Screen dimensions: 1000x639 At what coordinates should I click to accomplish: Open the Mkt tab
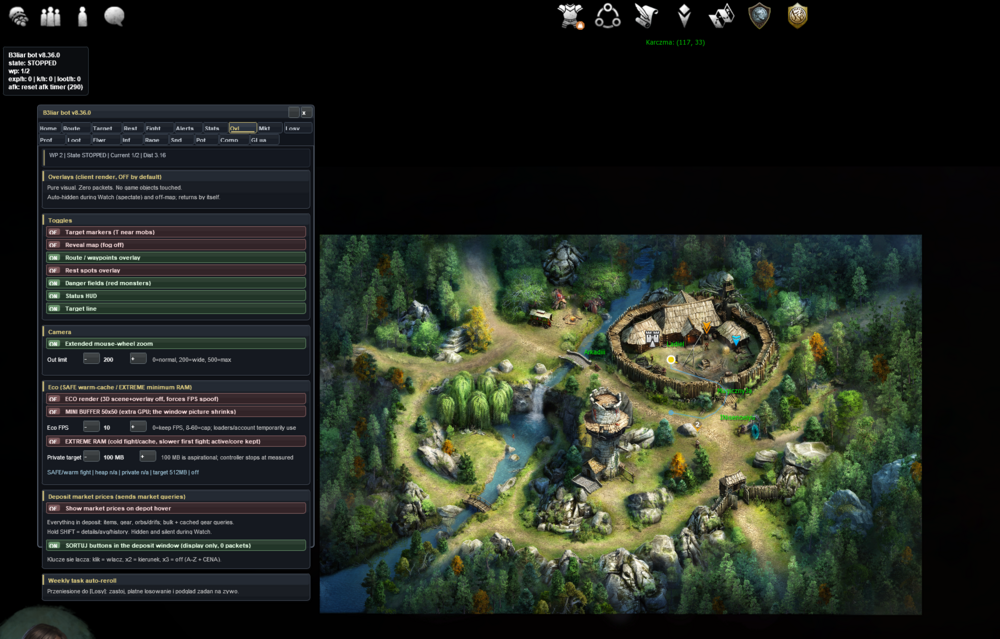270,128
